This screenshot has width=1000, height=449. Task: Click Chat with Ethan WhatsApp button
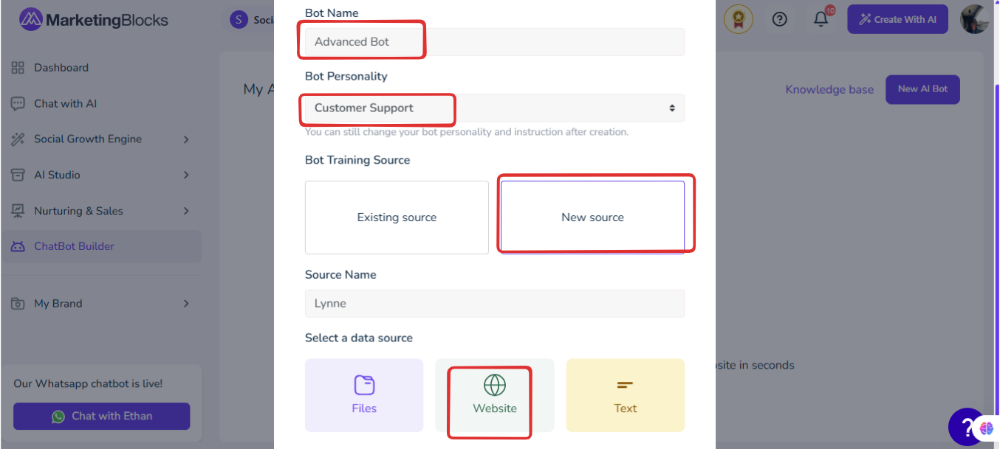101,416
